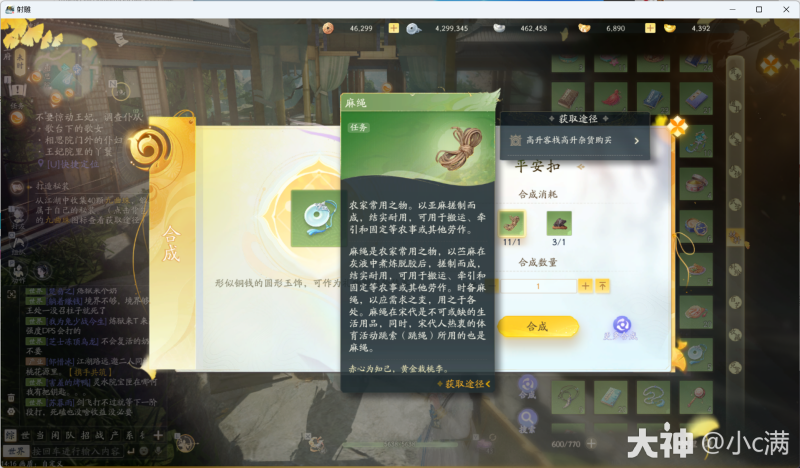Expand bag capacity next to 600/770
800x468 pixels.
591,444
